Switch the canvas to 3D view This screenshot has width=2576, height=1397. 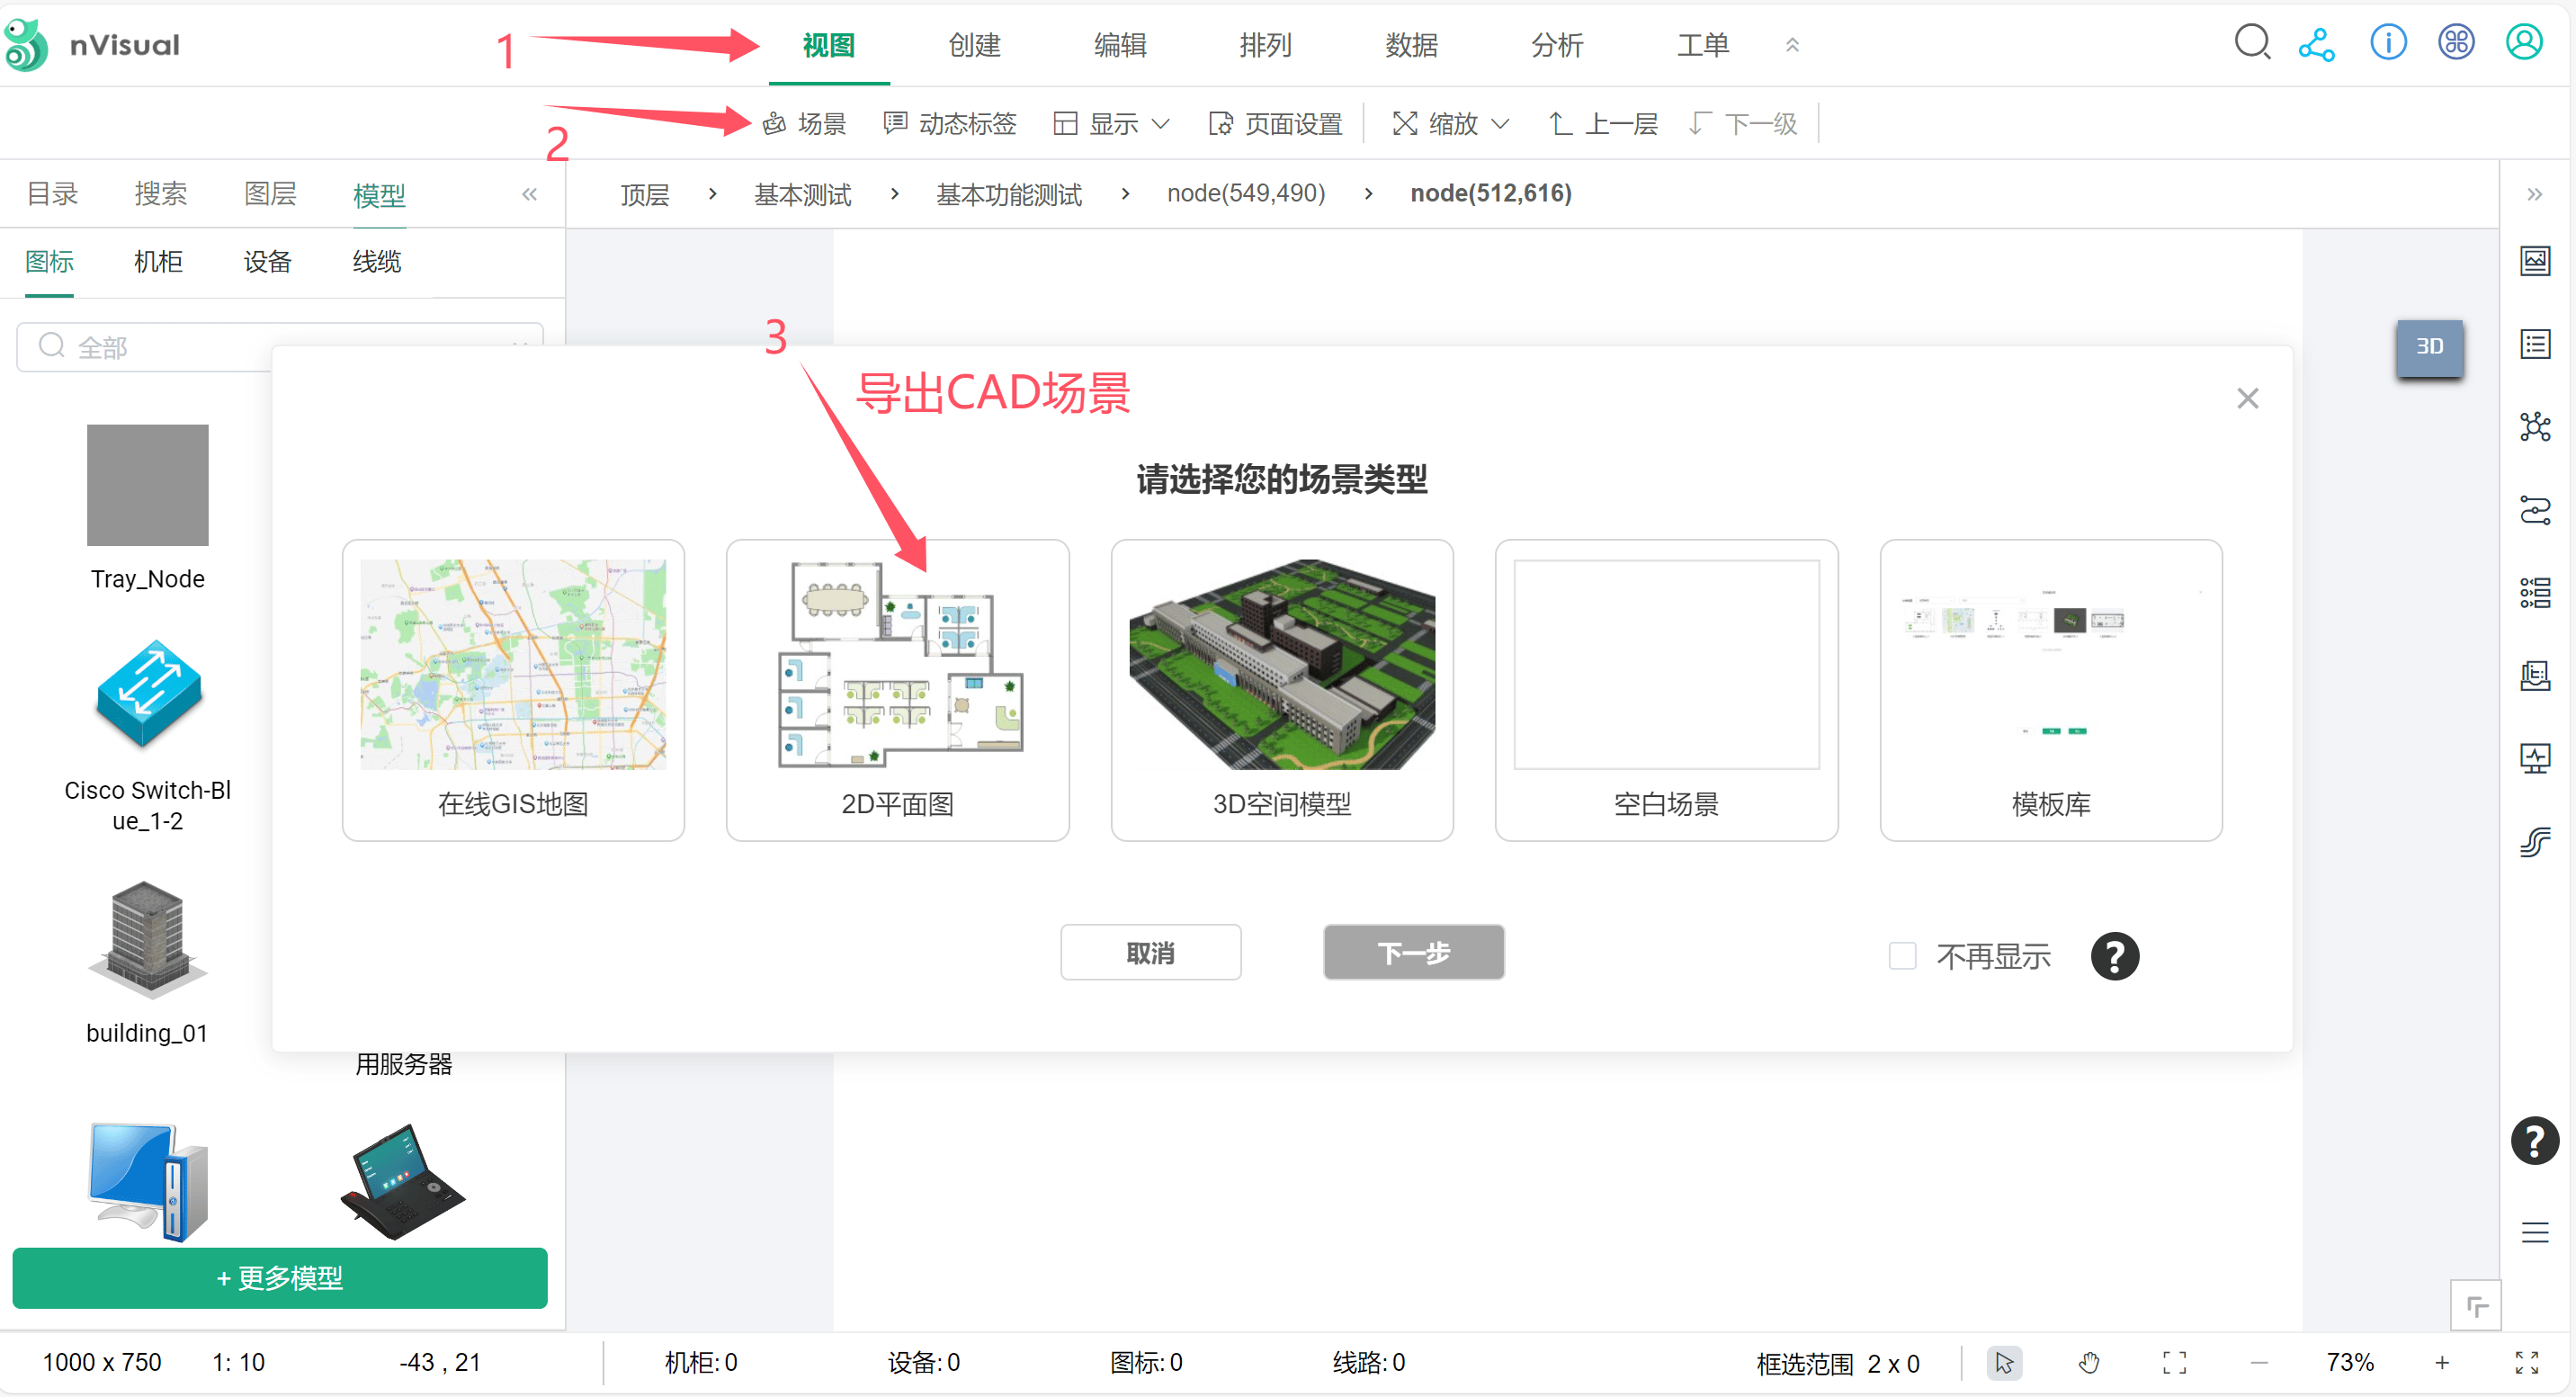click(2430, 348)
